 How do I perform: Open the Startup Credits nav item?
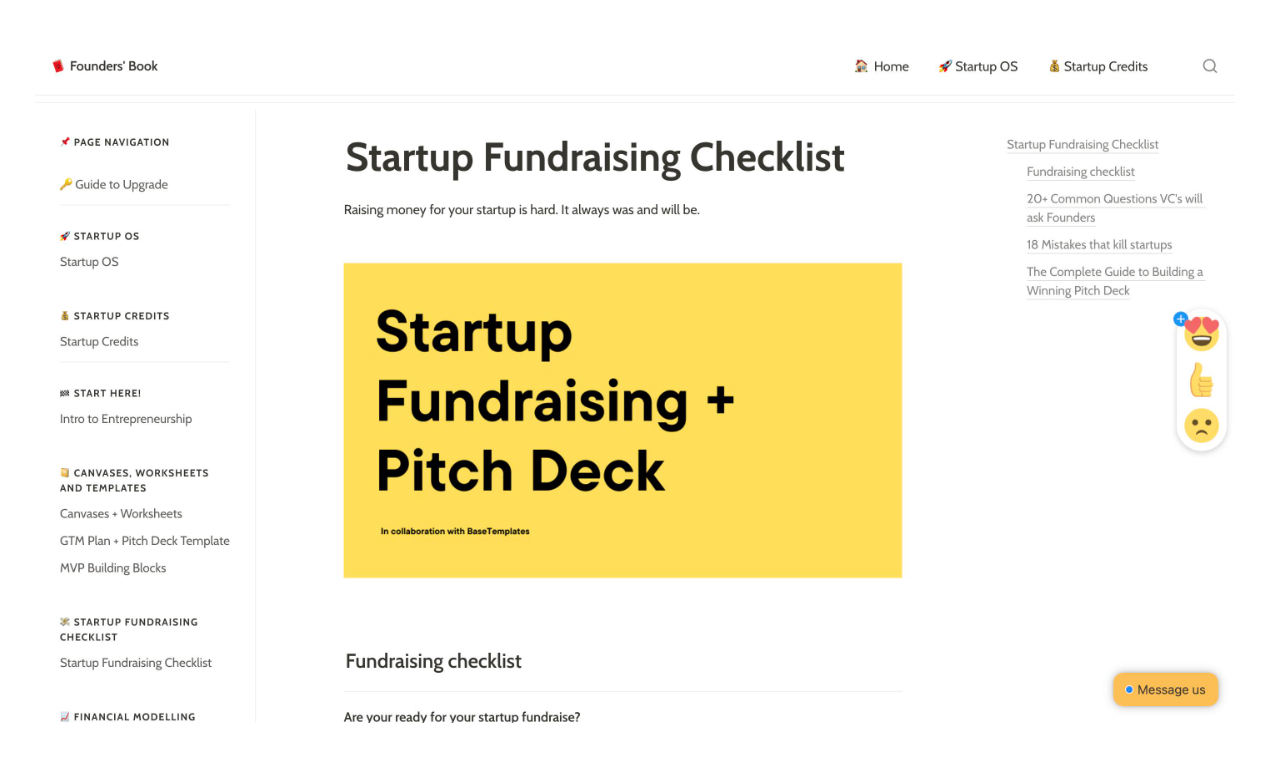click(x=1098, y=66)
